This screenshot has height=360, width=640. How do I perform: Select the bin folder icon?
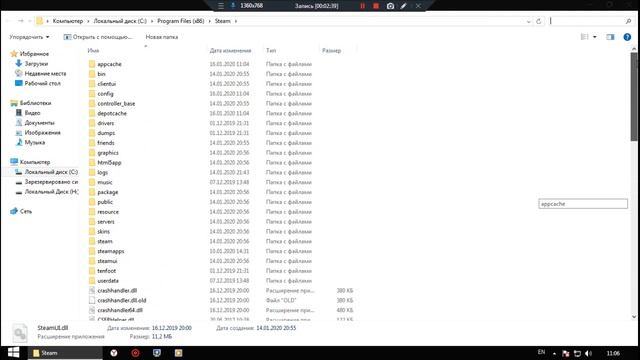pyautogui.click(x=92, y=74)
